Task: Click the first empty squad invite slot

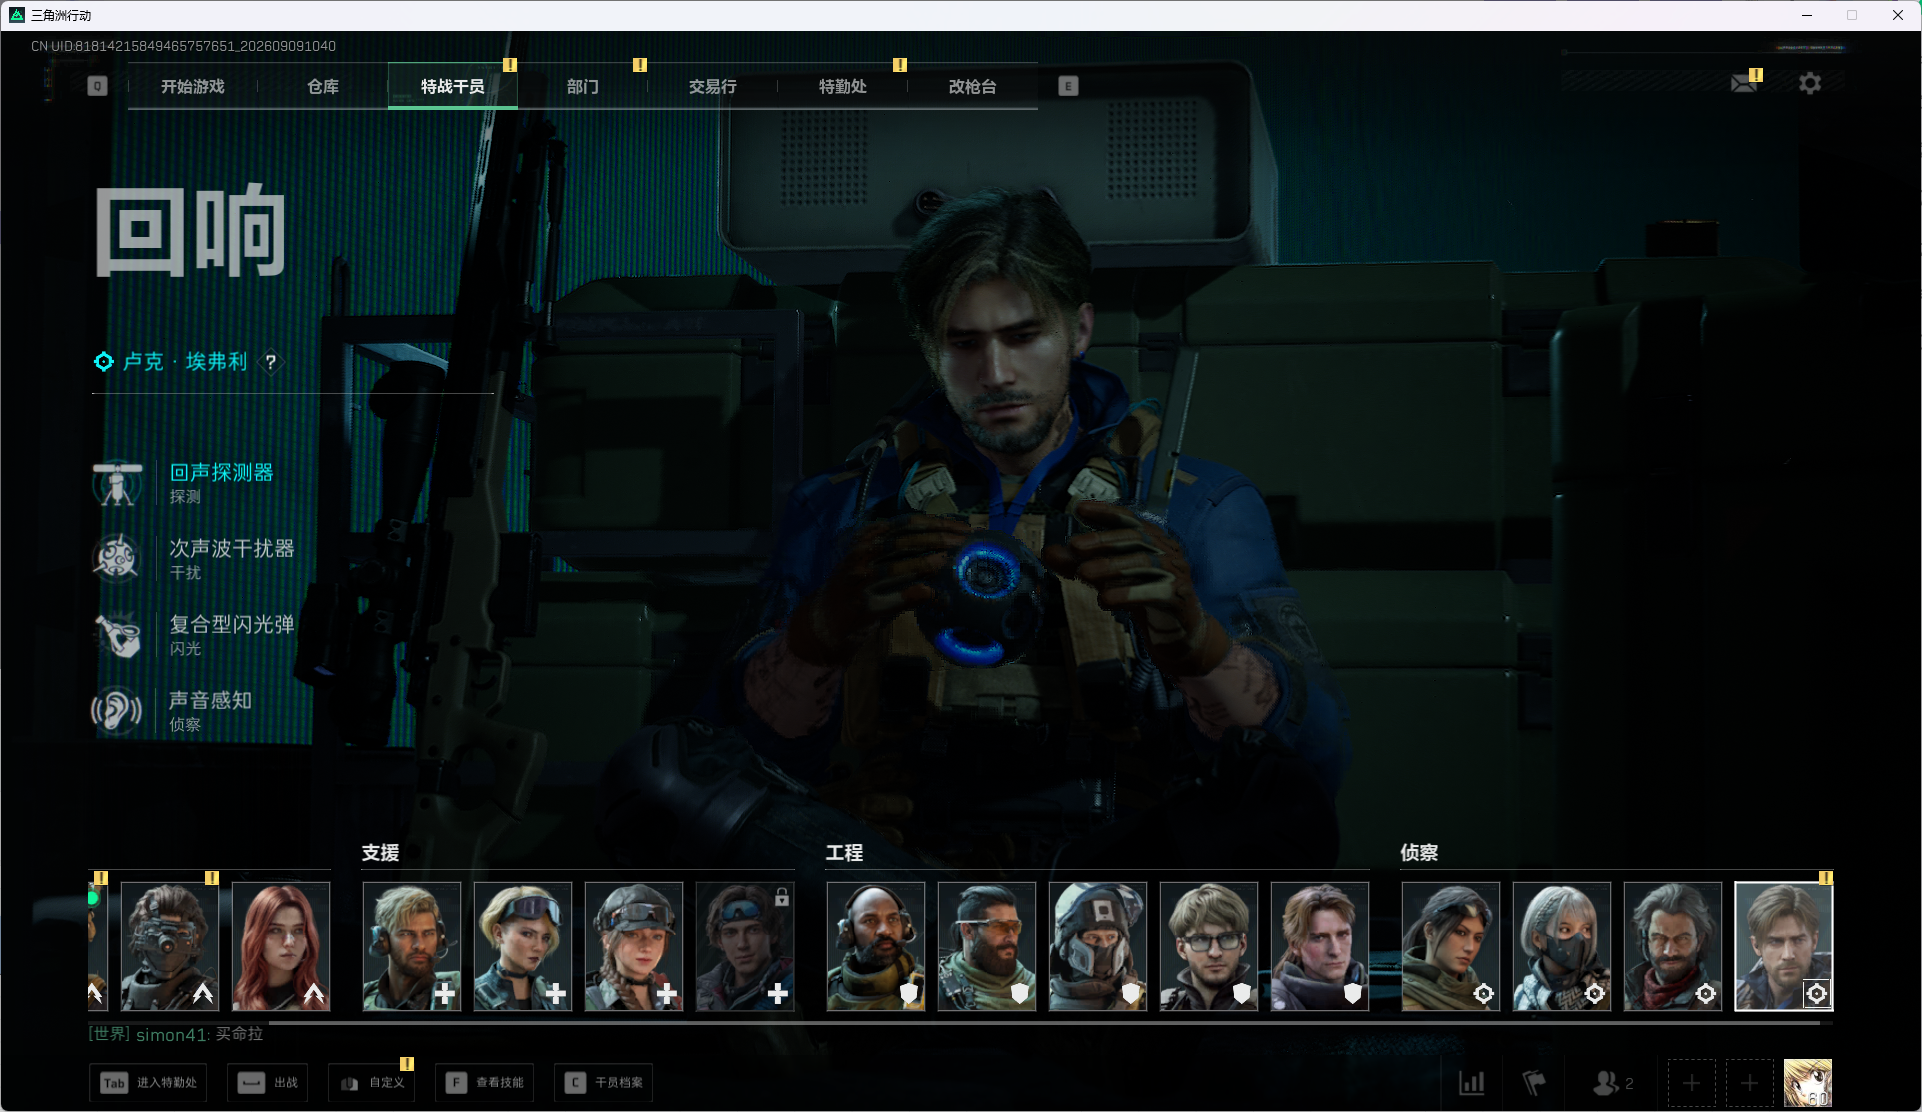Action: (1692, 1083)
